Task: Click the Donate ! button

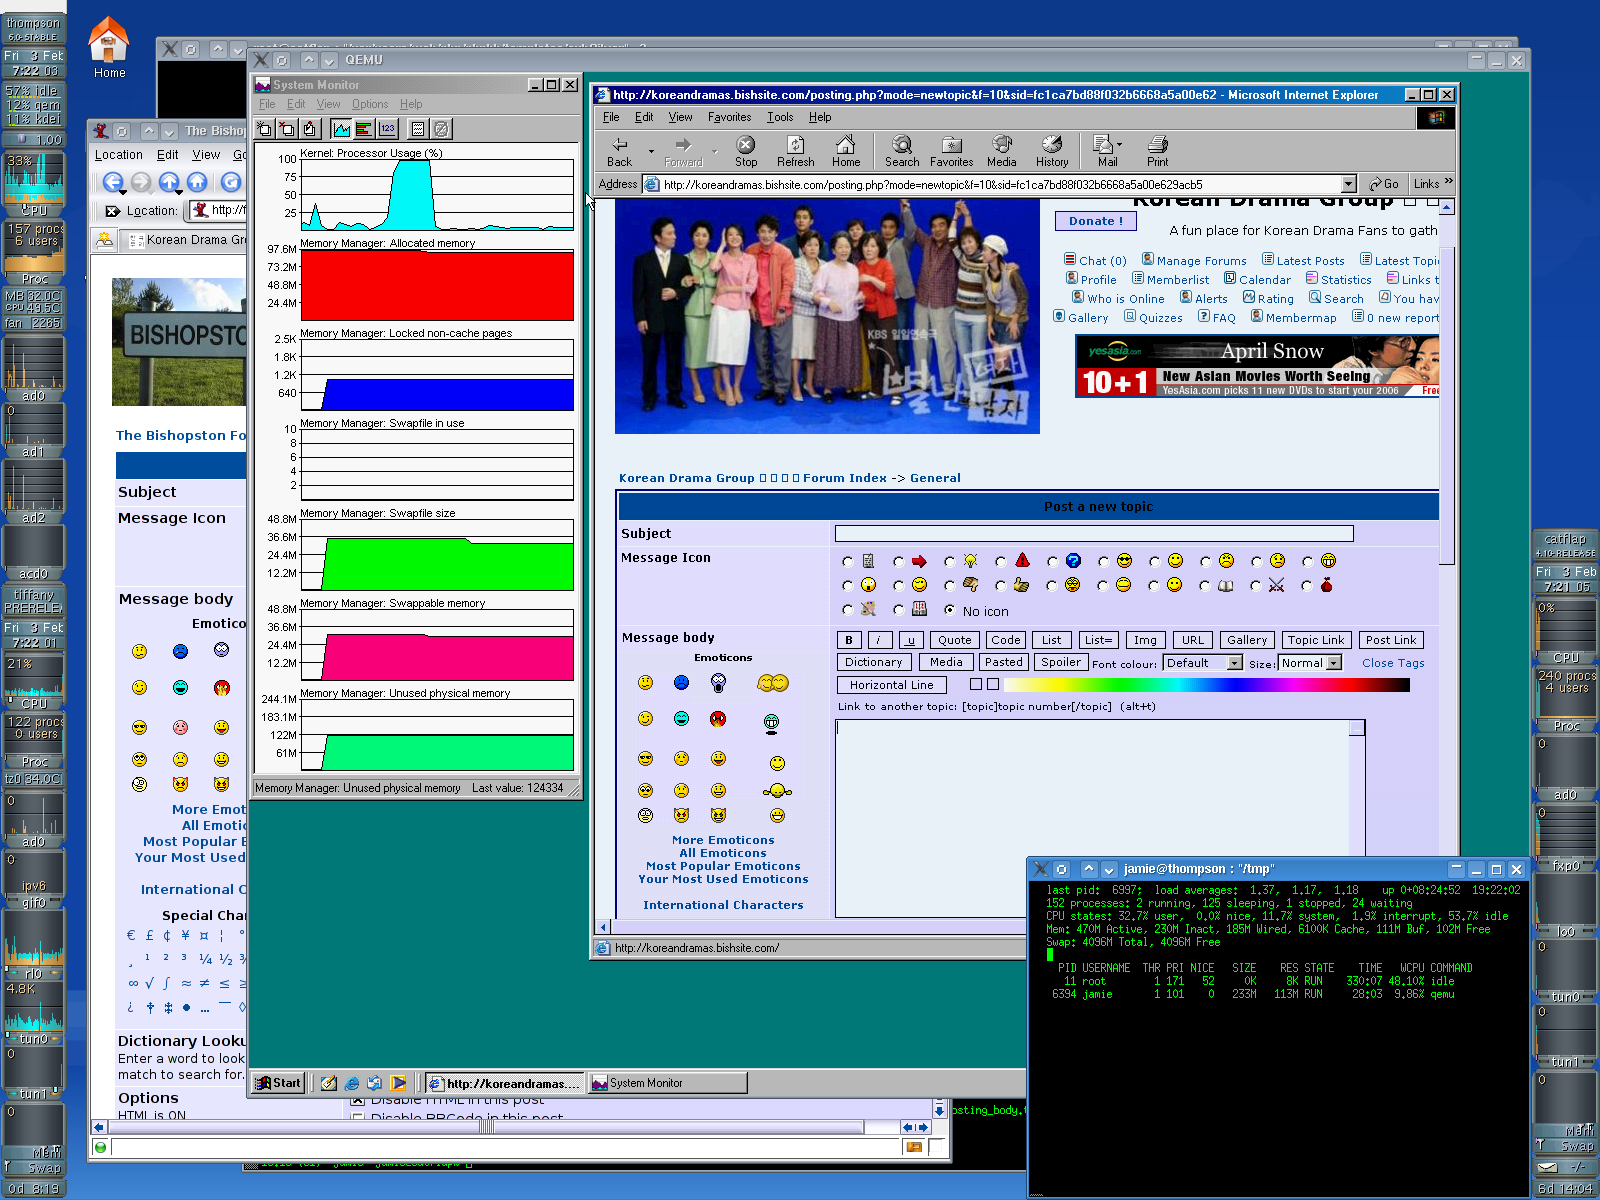Action: [1096, 221]
